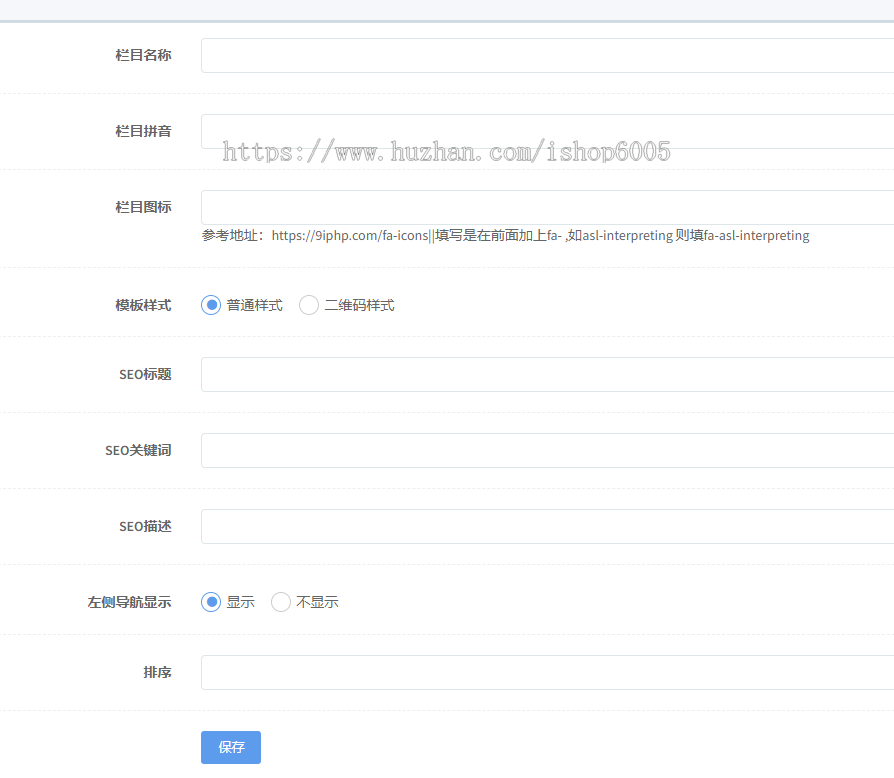Click the 栏目图标 input field
Screen dimensions: 894x778
tap(547, 207)
